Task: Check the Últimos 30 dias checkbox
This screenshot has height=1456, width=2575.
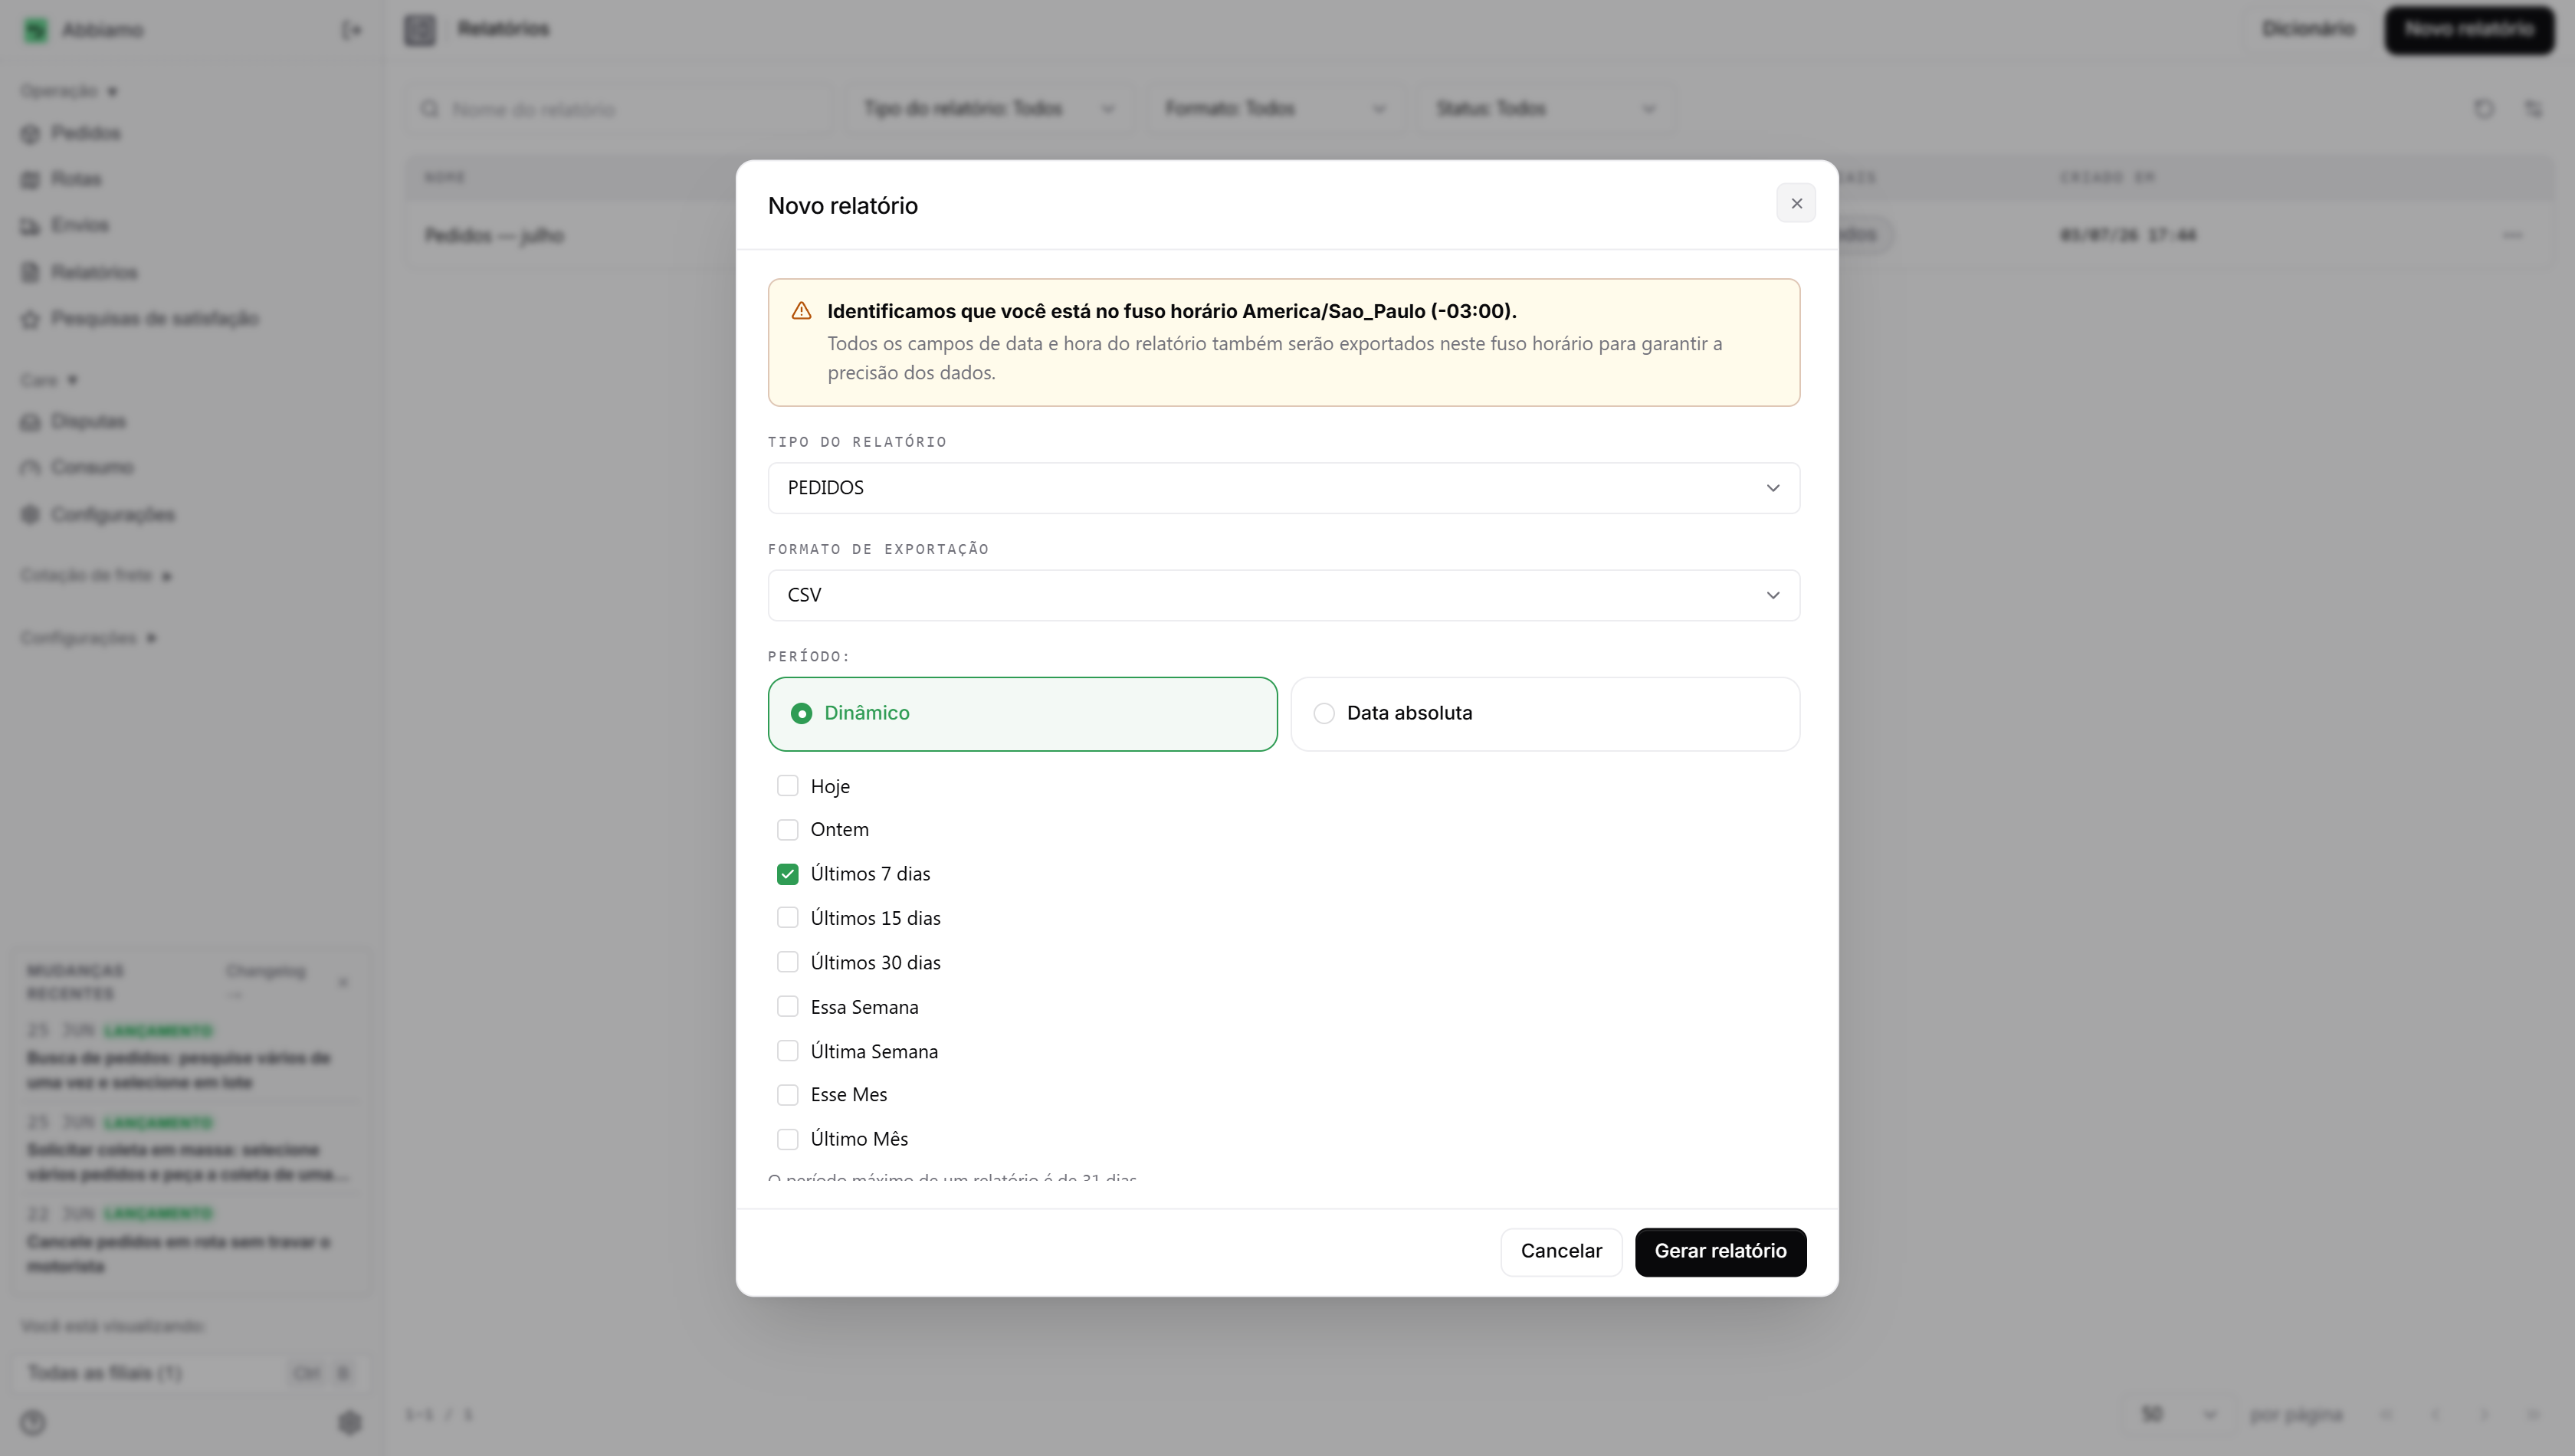Action: click(788, 962)
